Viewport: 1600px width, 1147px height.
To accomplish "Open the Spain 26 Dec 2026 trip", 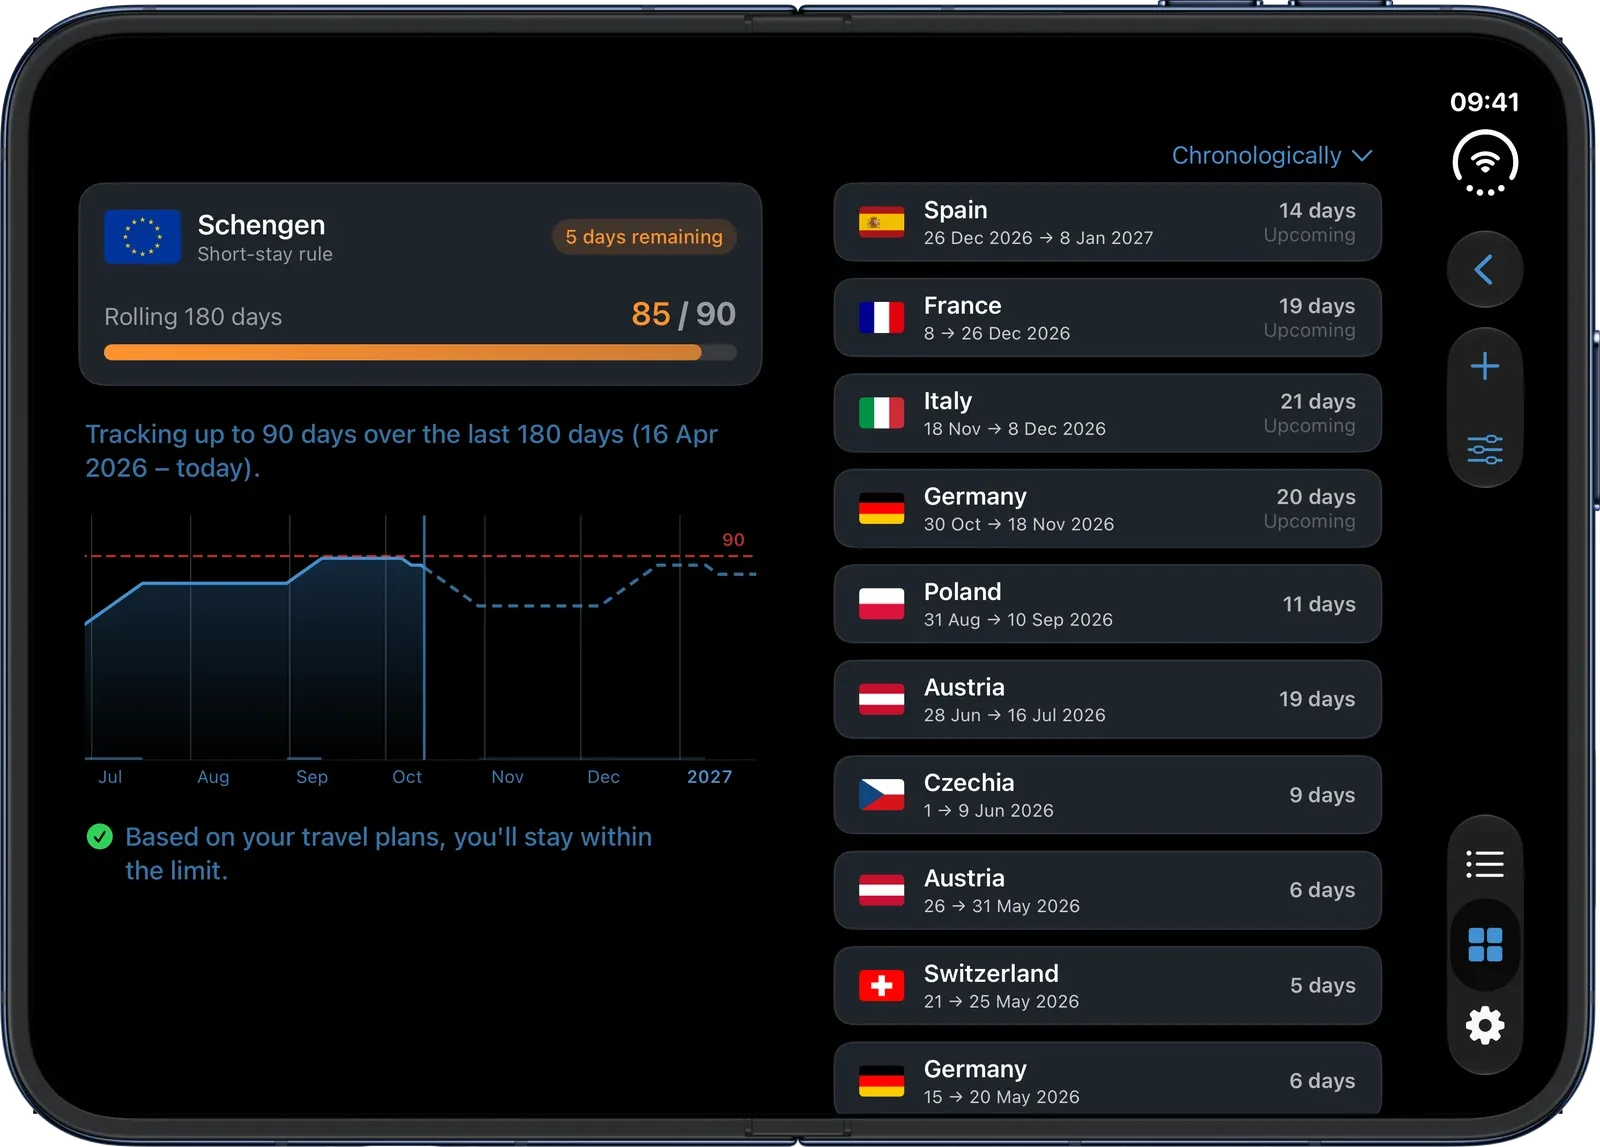I will click(x=1107, y=222).
